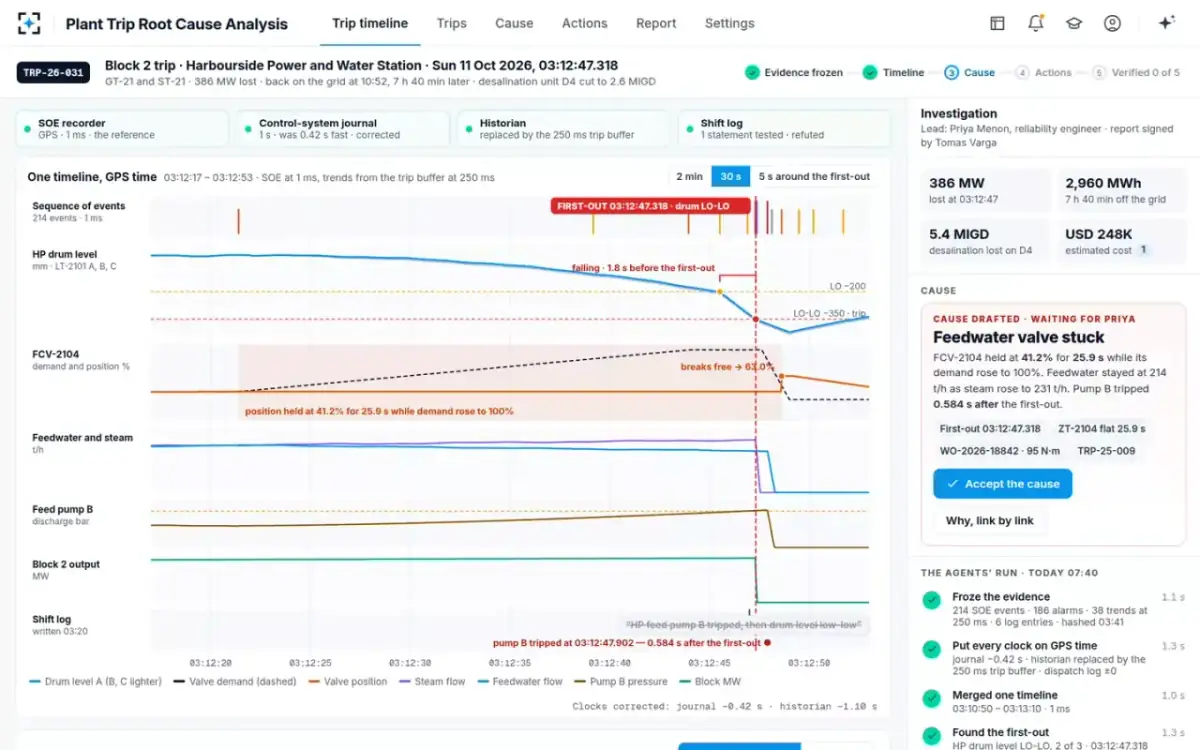Open the layout panel icon

point(997,23)
